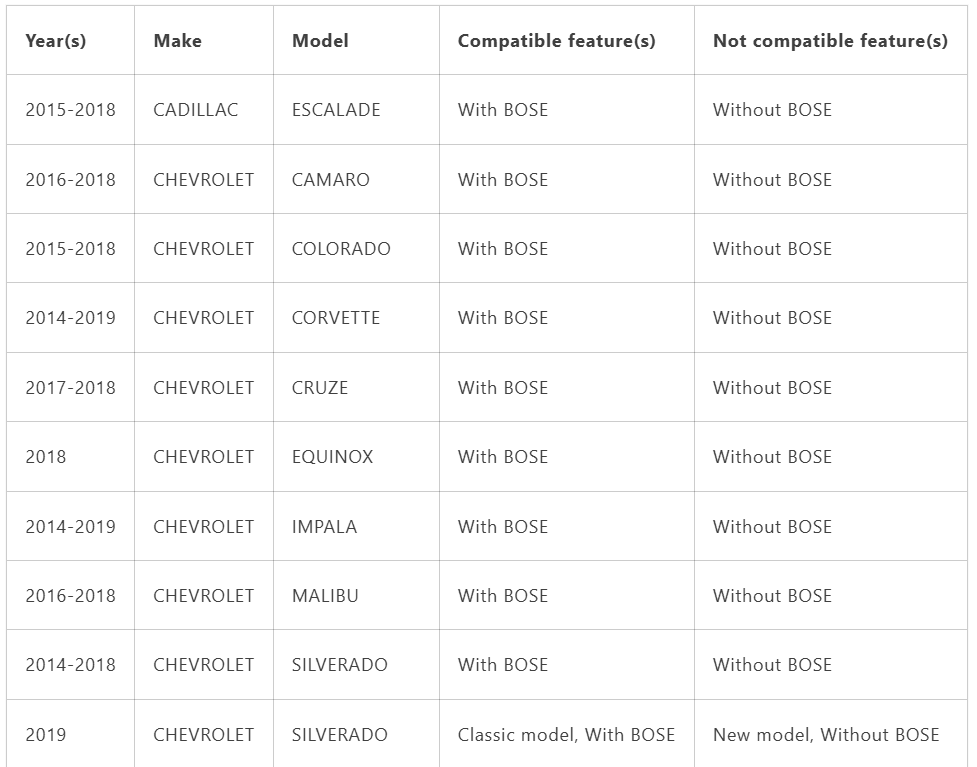
Task: Select the CADILLAC make cell
Action: [196, 110]
